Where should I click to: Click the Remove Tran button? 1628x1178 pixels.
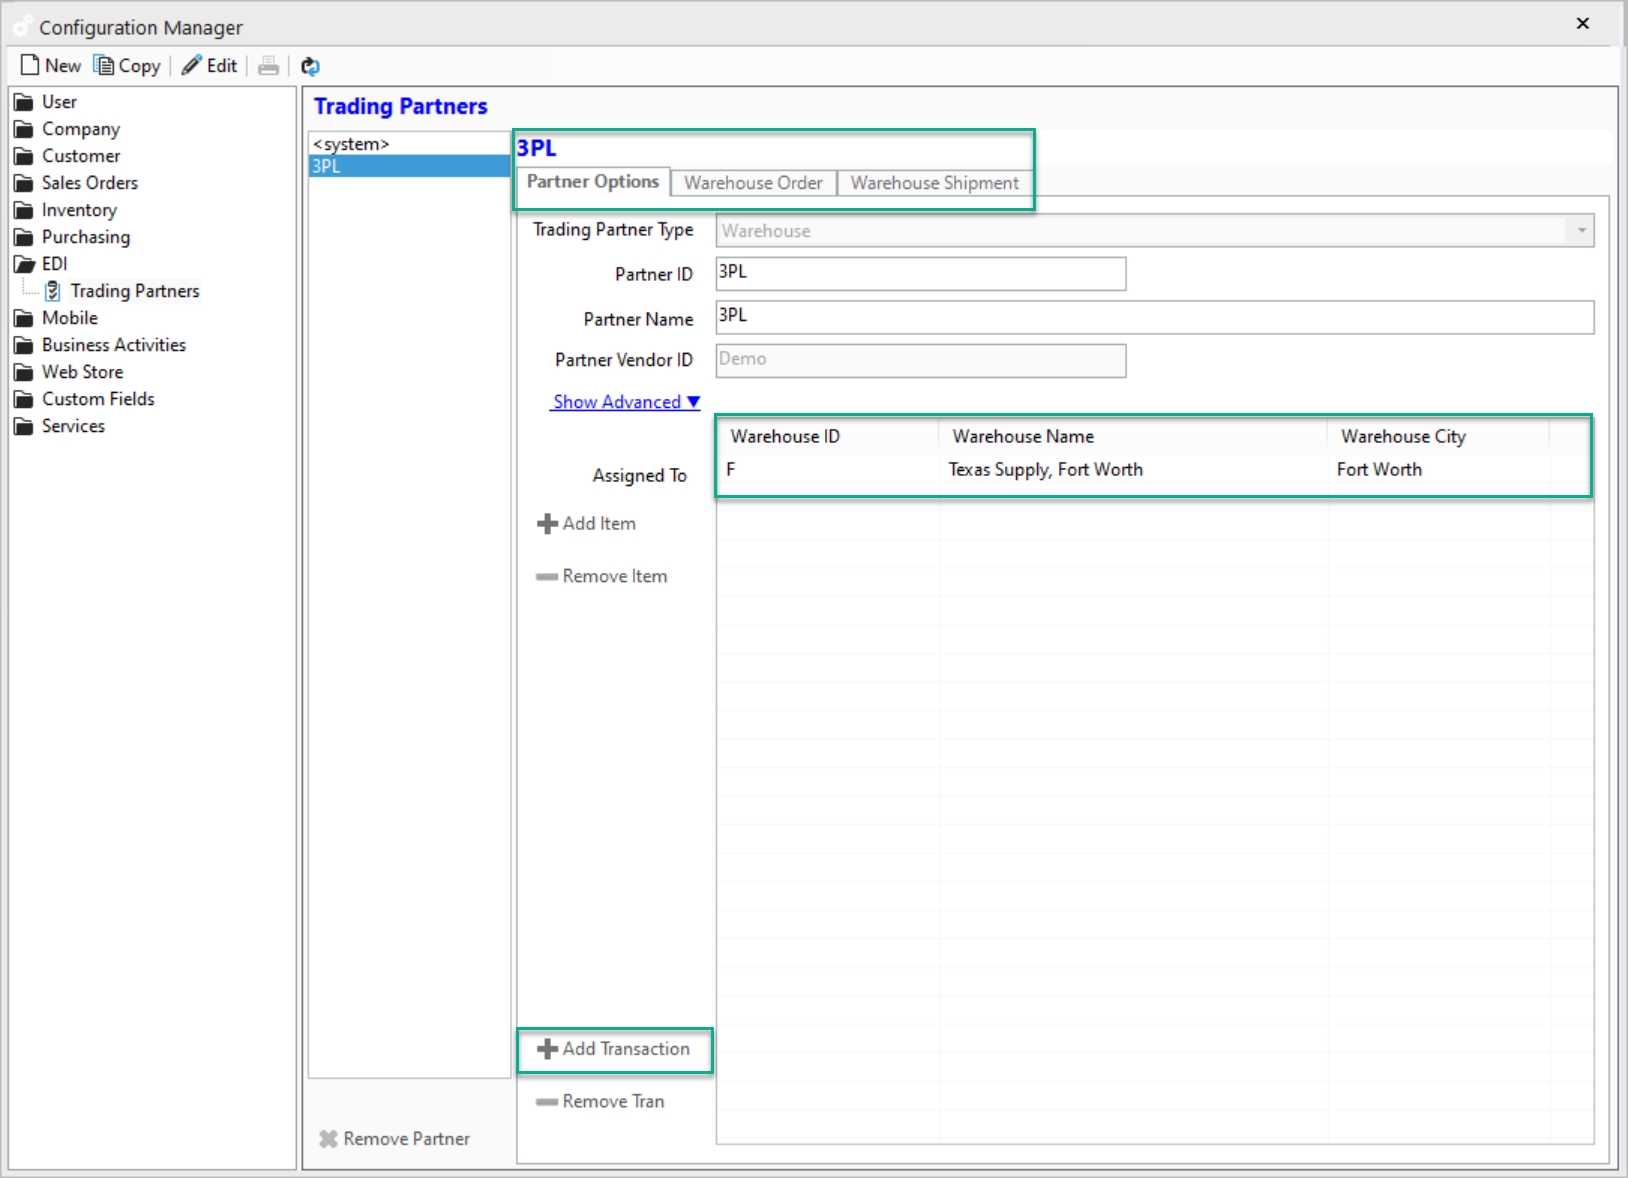(x=600, y=1101)
